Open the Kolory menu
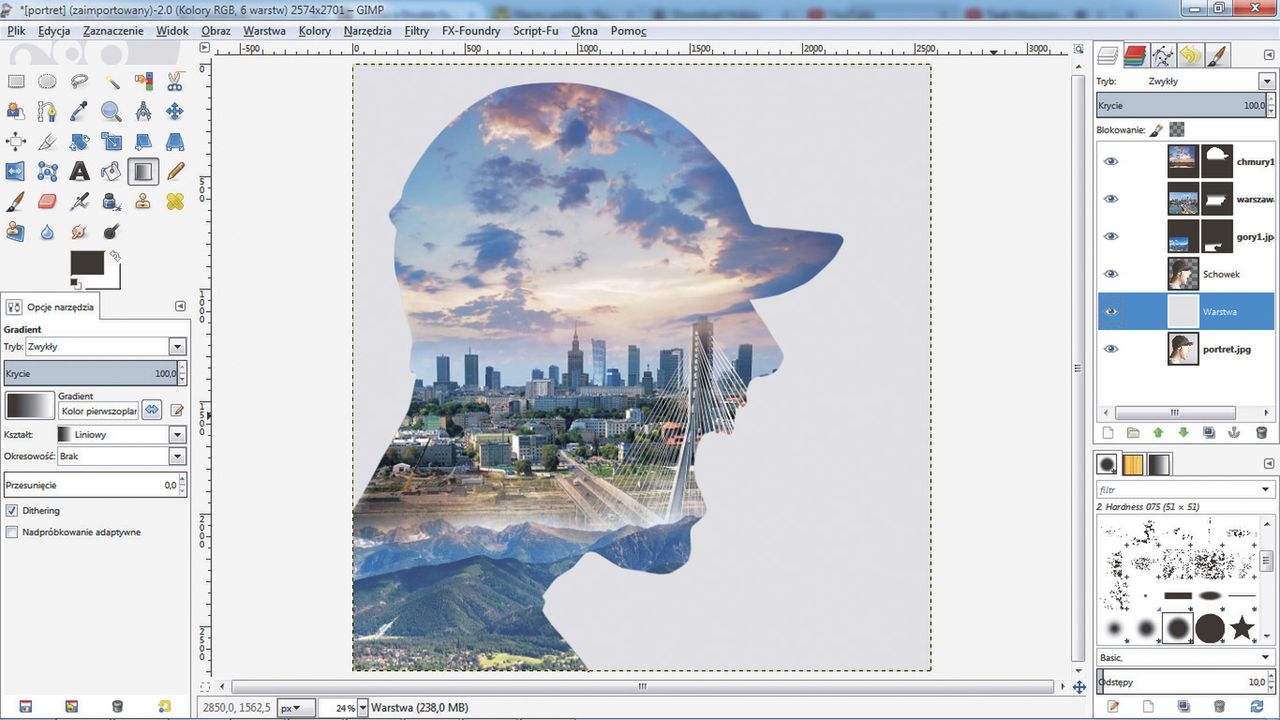The height and width of the screenshot is (720, 1280). coord(315,31)
